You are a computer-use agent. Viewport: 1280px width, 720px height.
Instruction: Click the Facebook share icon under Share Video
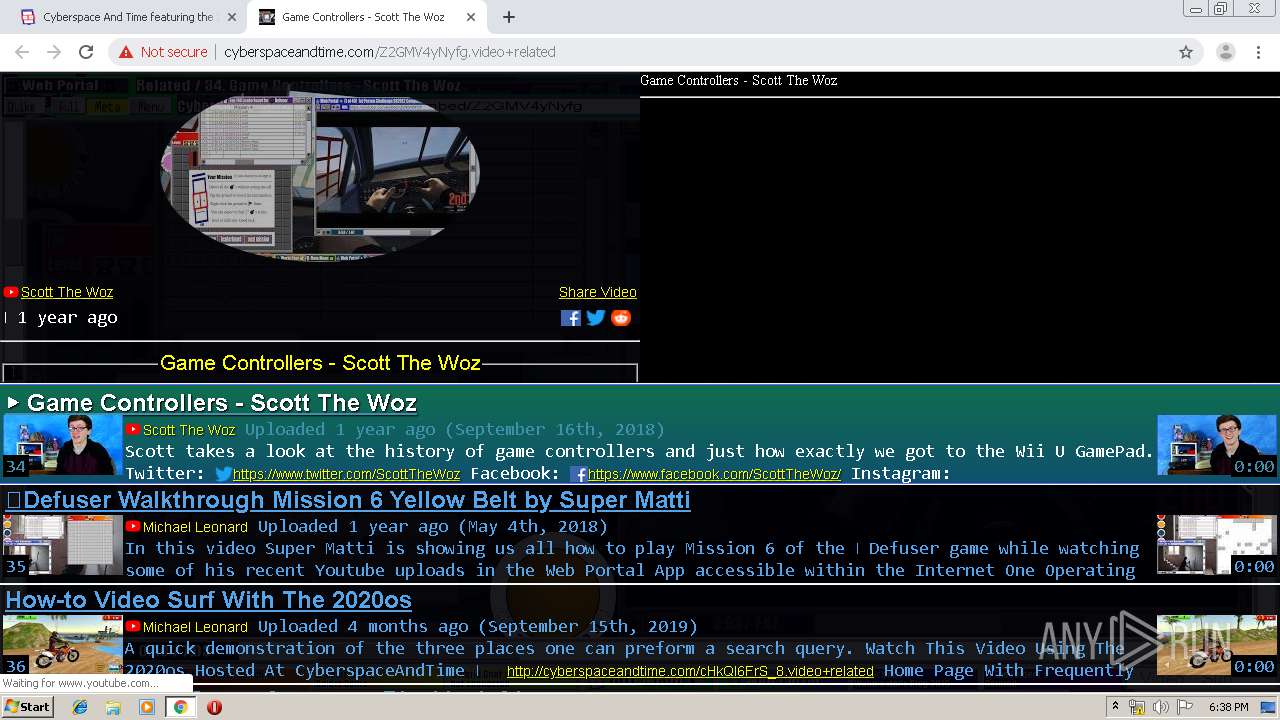[x=570, y=318]
